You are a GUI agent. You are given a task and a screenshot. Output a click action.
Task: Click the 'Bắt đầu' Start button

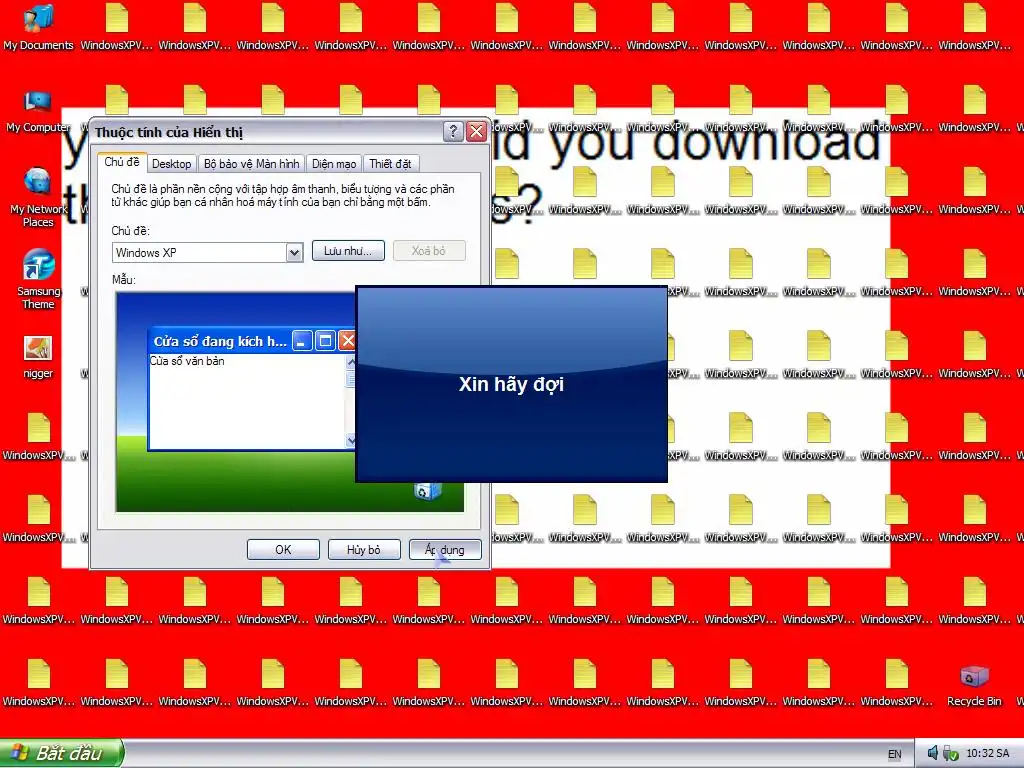[61, 753]
